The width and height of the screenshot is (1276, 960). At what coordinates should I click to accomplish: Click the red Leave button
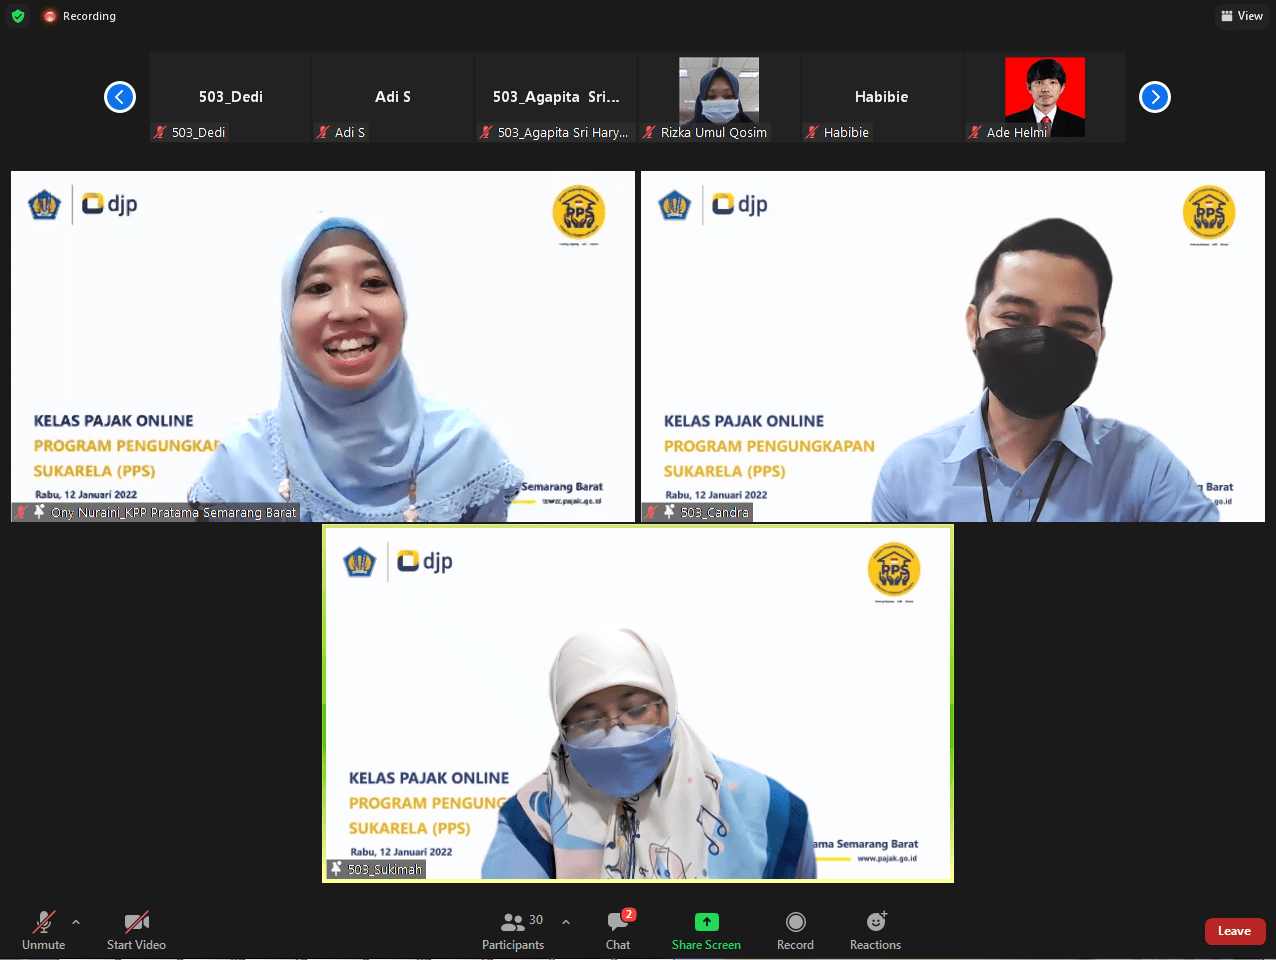pyautogui.click(x=1234, y=931)
